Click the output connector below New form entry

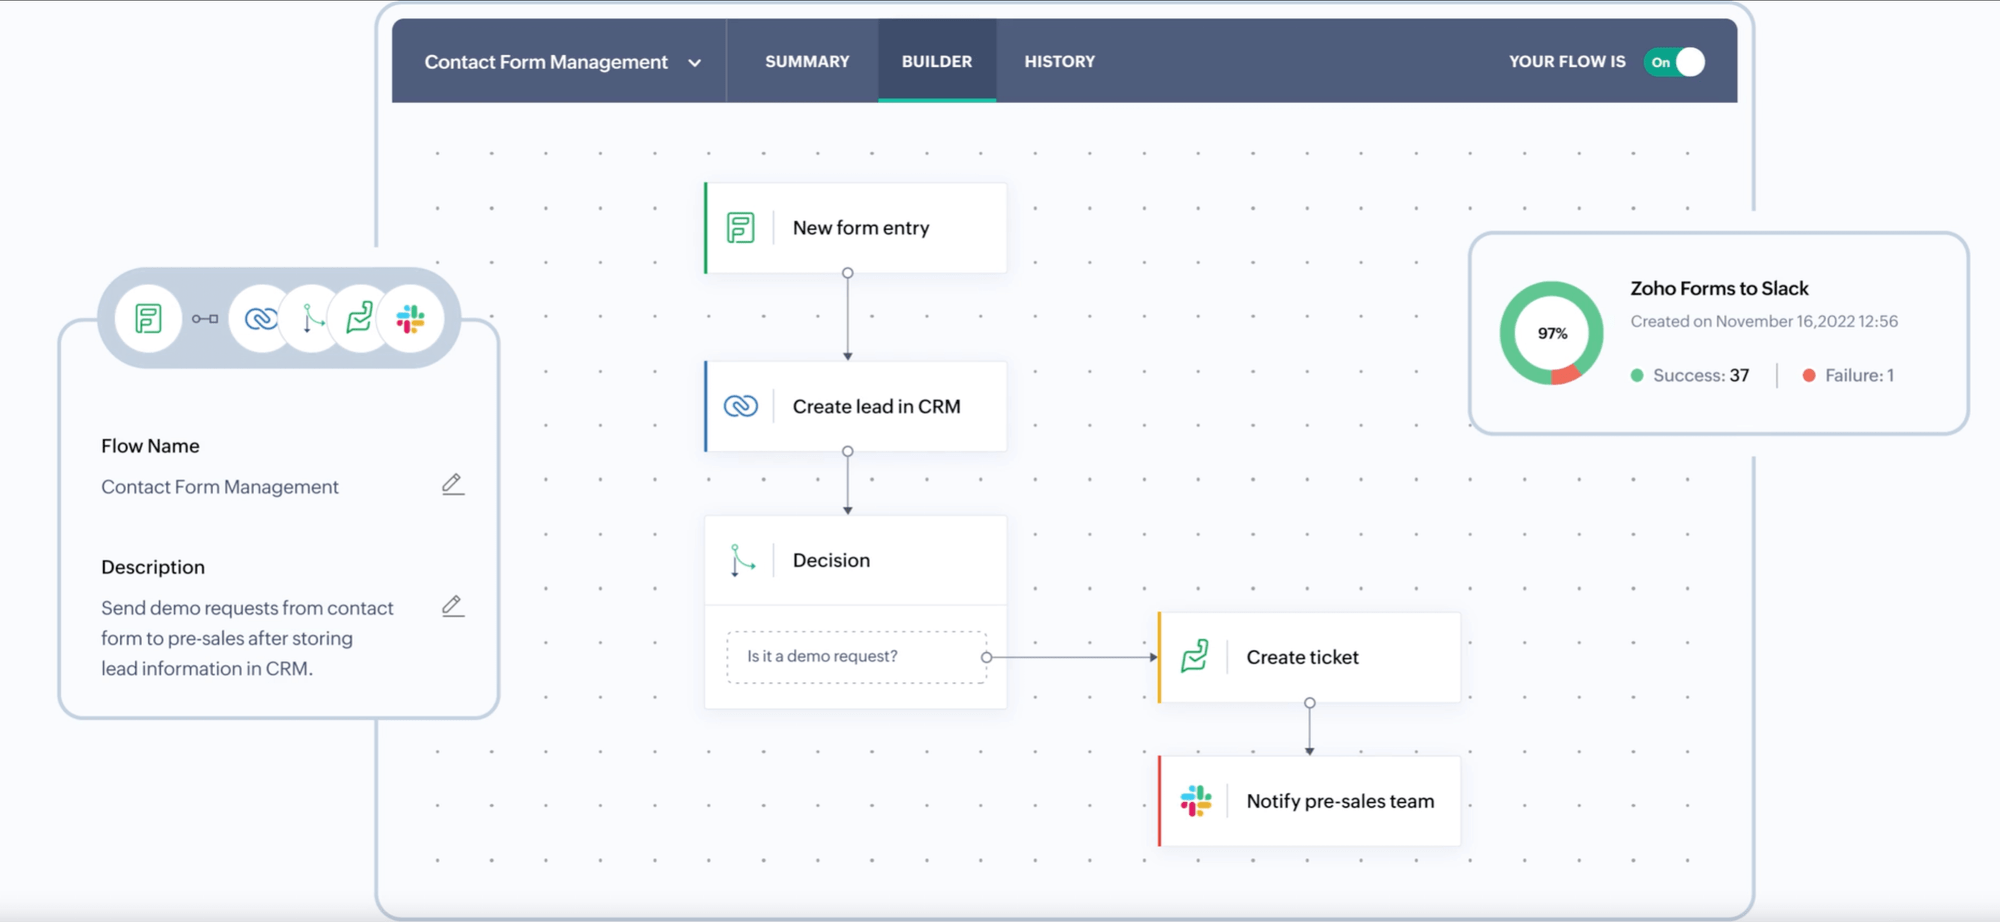pos(848,273)
